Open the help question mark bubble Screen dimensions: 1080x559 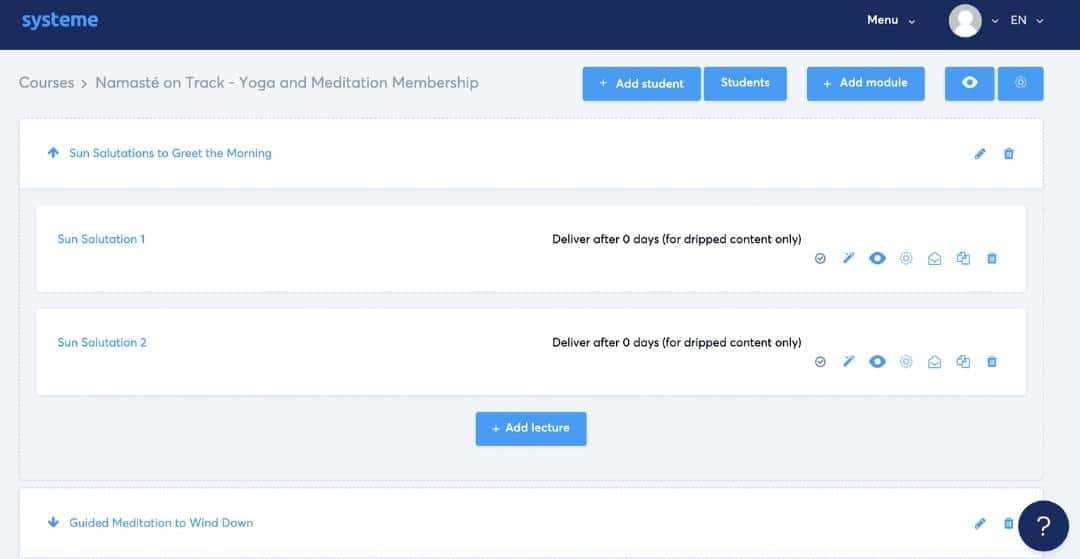pos(1043,526)
